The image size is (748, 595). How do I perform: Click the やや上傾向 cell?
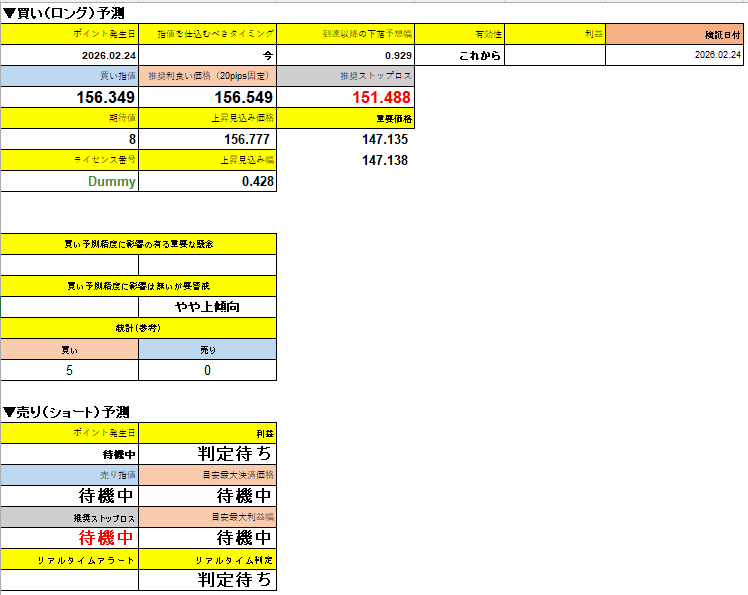(x=208, y=307)
